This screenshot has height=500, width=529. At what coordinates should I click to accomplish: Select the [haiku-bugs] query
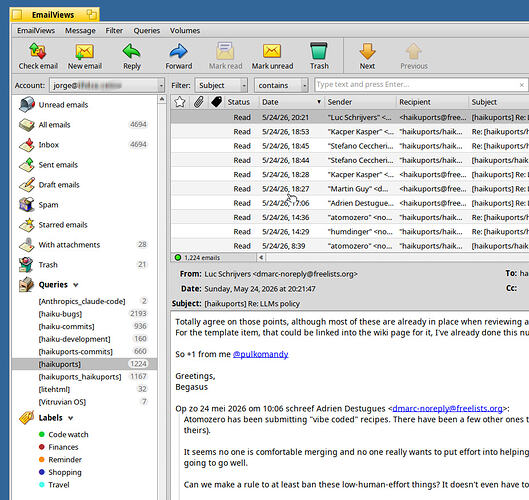[60, 314]
